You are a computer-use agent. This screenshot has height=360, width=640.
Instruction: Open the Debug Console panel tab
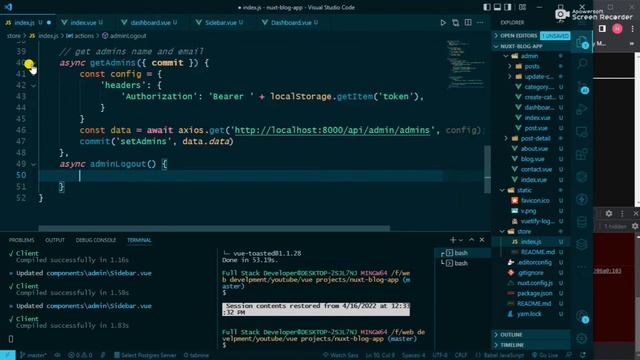pyautogui.click(x=96, y=240)
